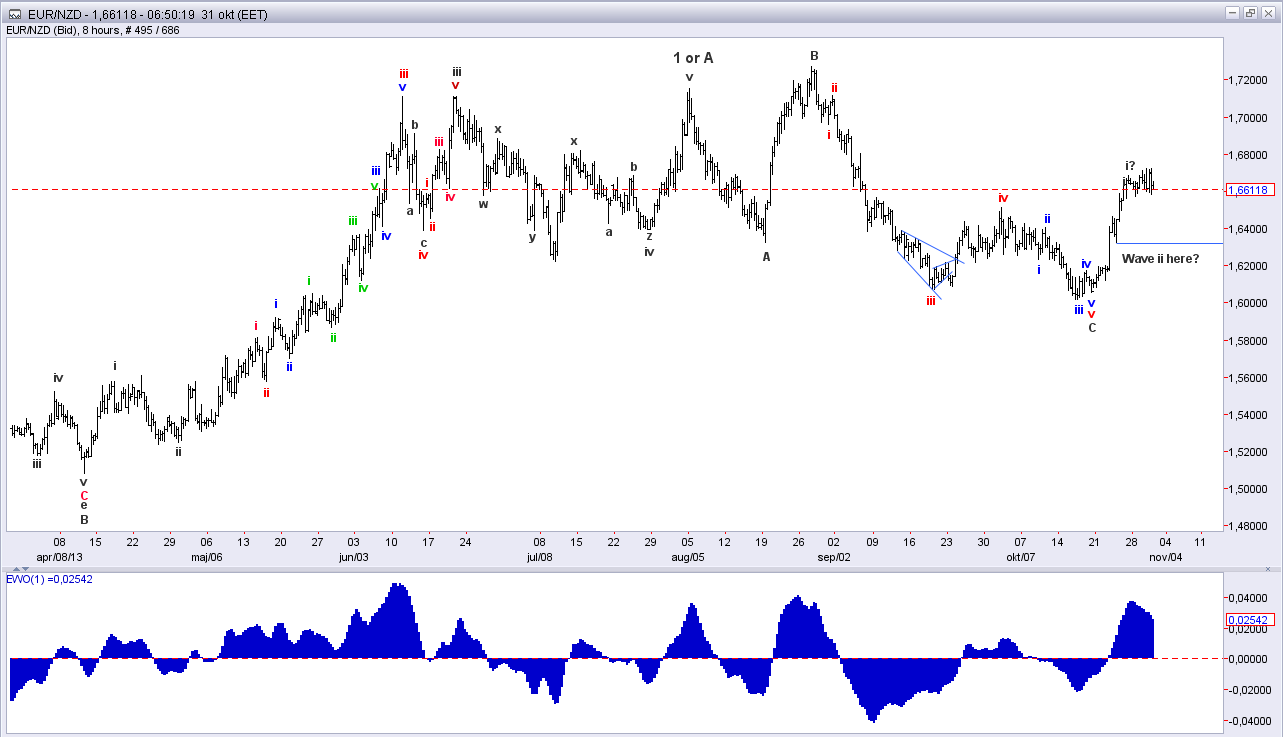Select the wave label 'C' near the October low

click(1092, 326)
